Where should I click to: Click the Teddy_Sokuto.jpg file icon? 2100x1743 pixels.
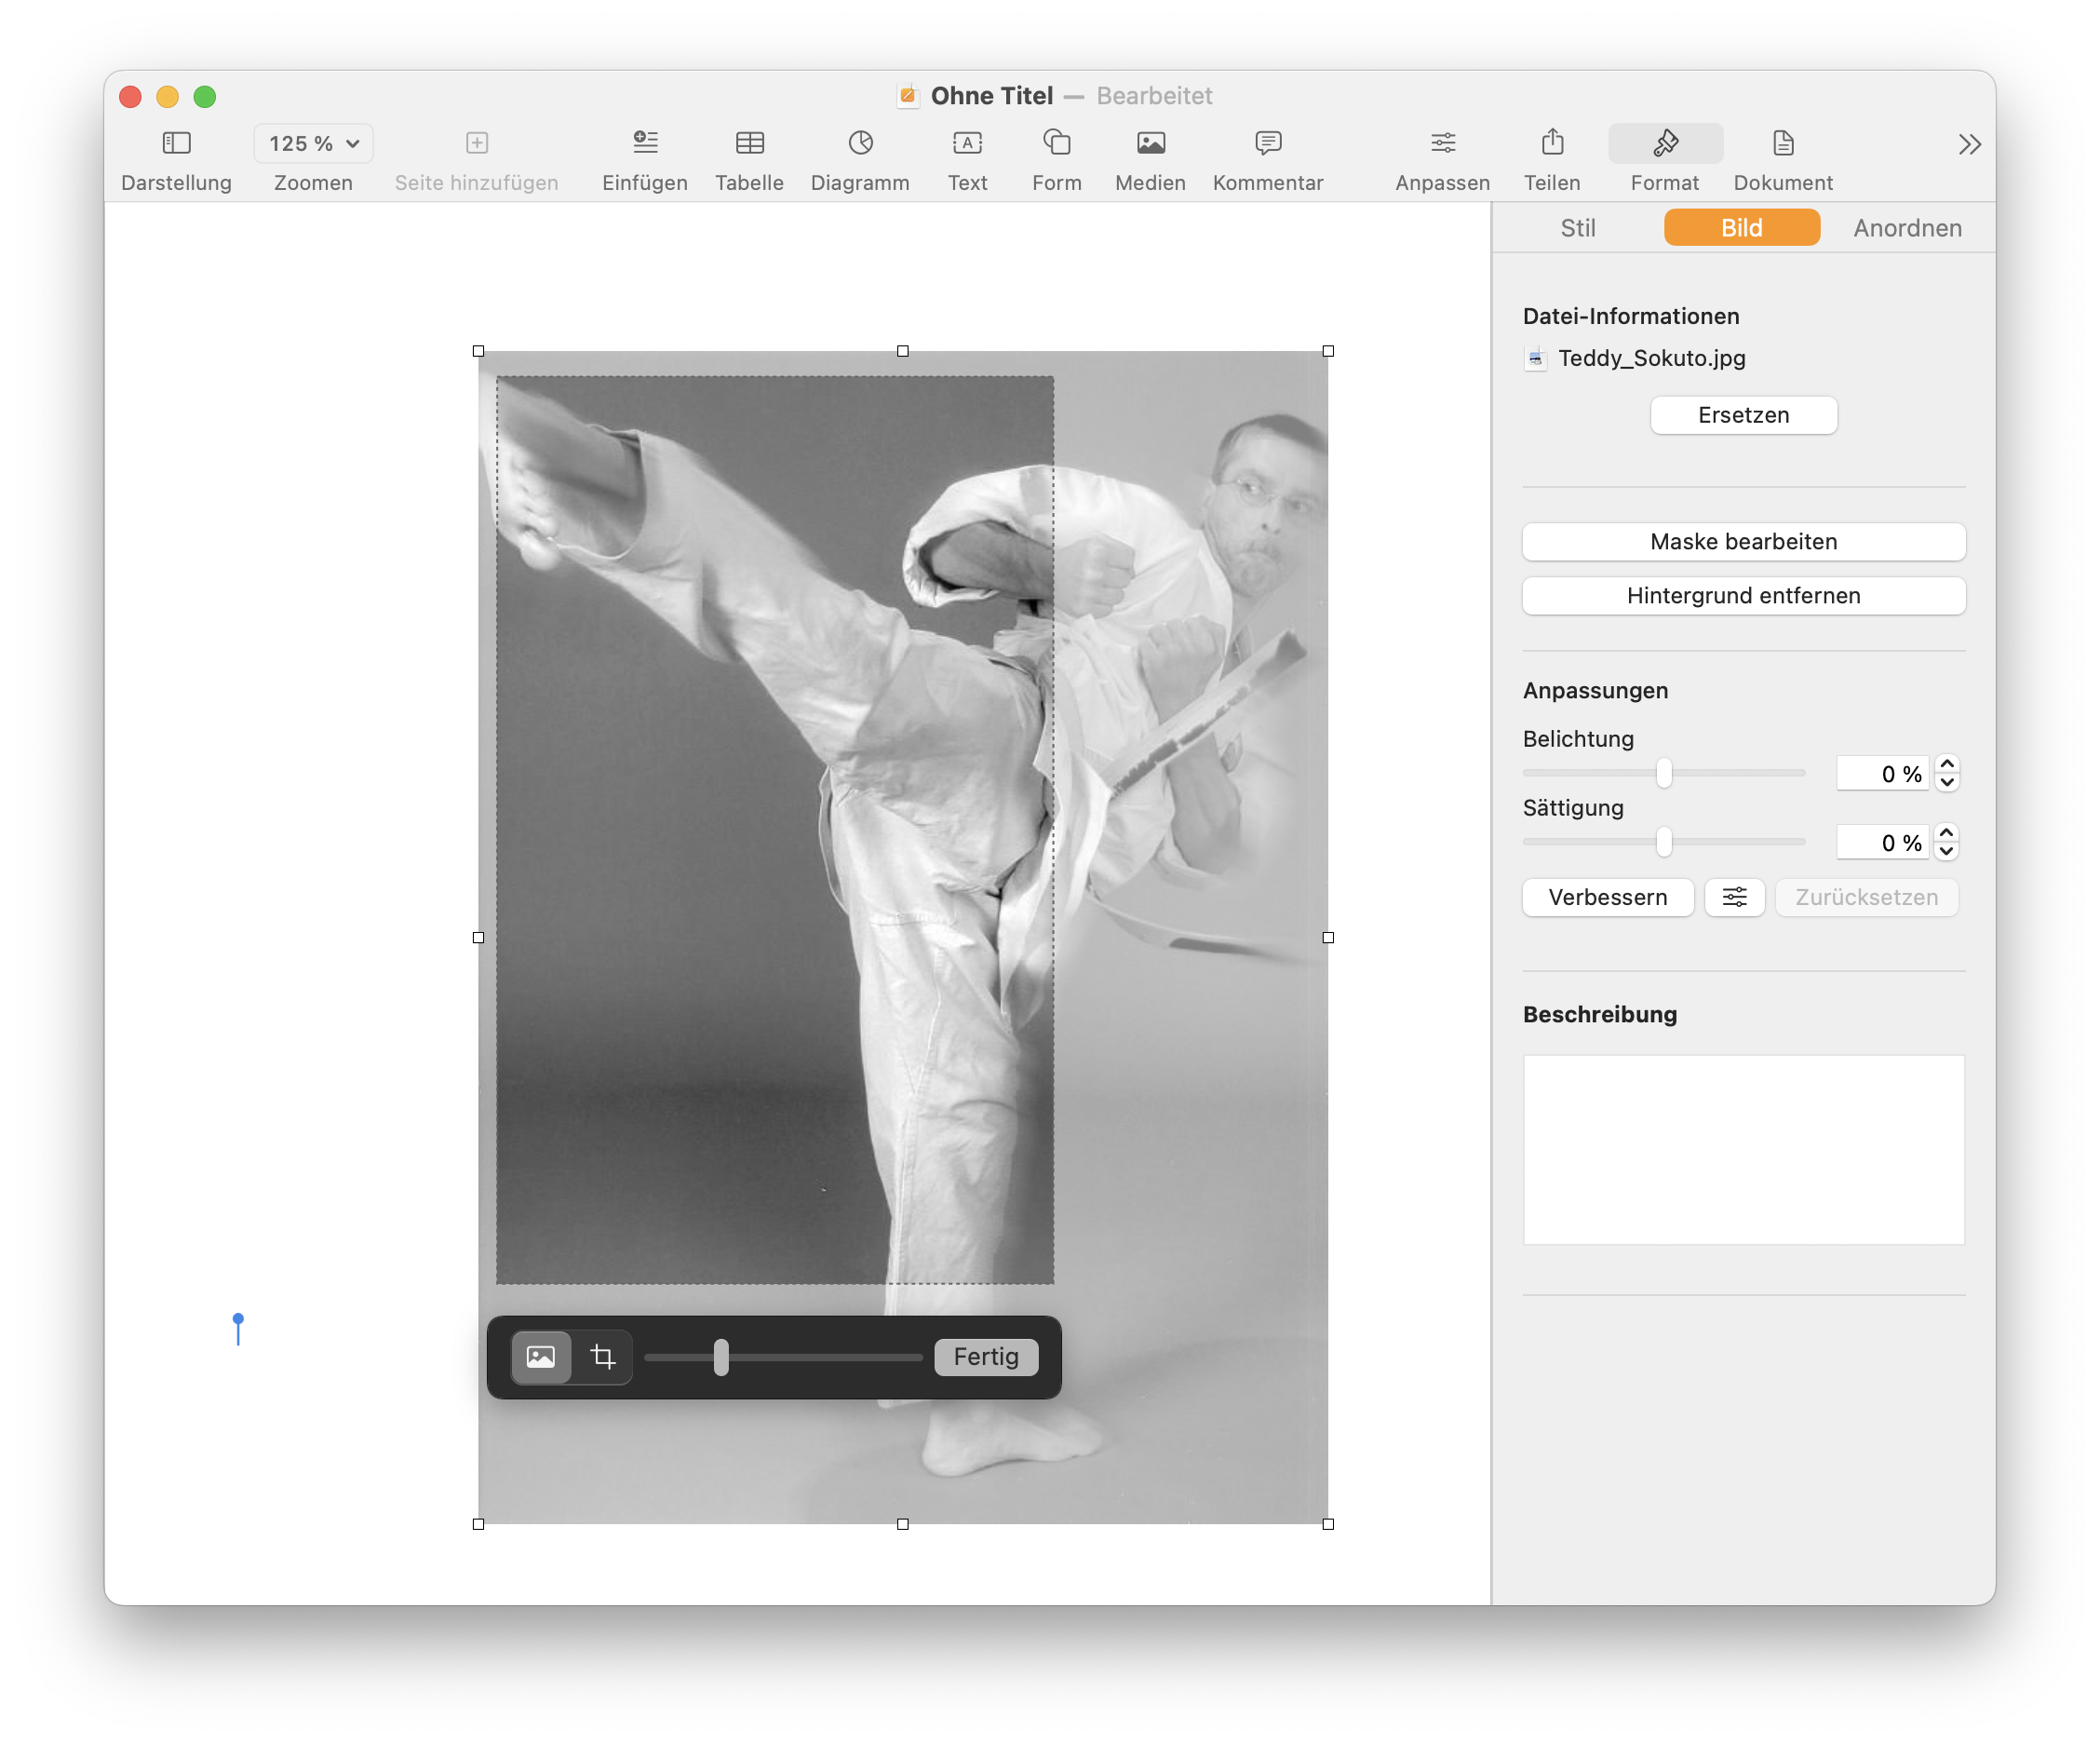click(x=1536, y=358)
